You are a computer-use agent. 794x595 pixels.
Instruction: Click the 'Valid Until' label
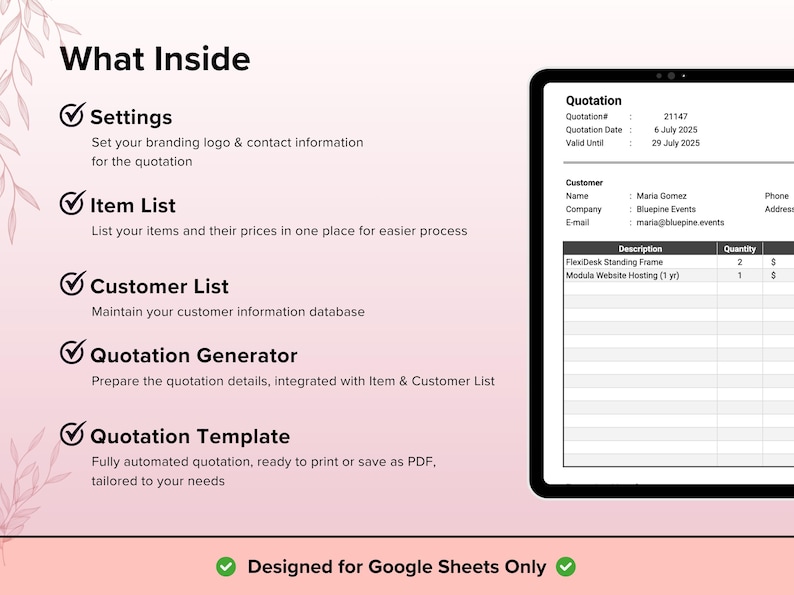click(x=584, y=143)
